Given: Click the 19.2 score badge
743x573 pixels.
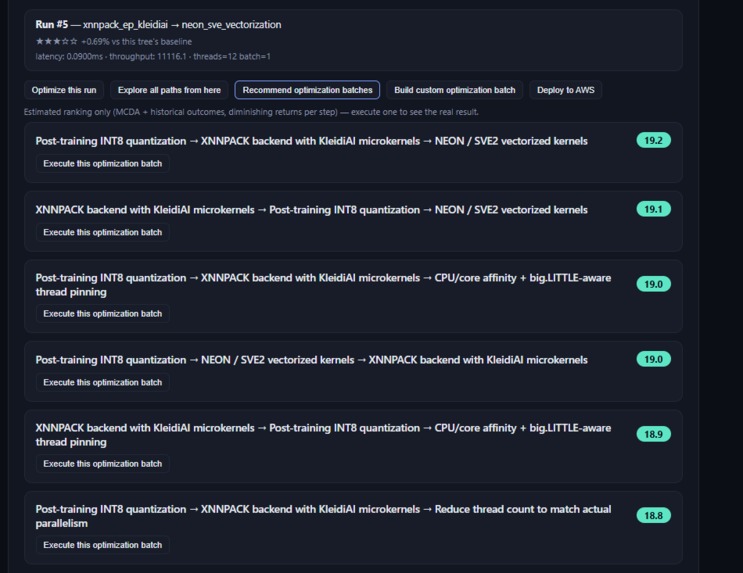Looking at the screenshot, I should (653, 140).
